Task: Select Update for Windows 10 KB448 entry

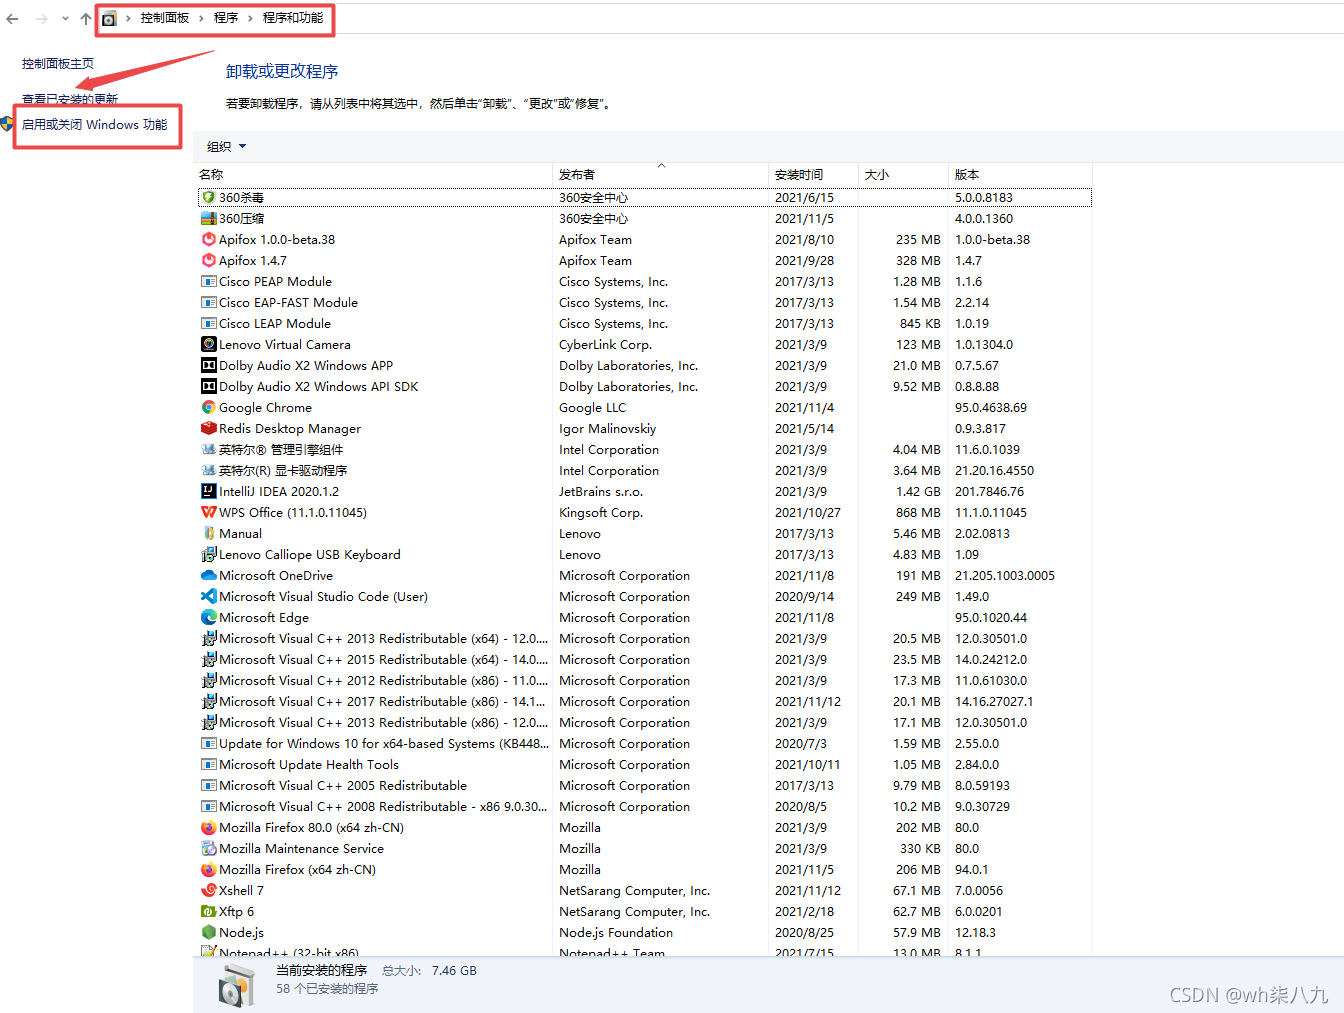Action: (645, 743)
